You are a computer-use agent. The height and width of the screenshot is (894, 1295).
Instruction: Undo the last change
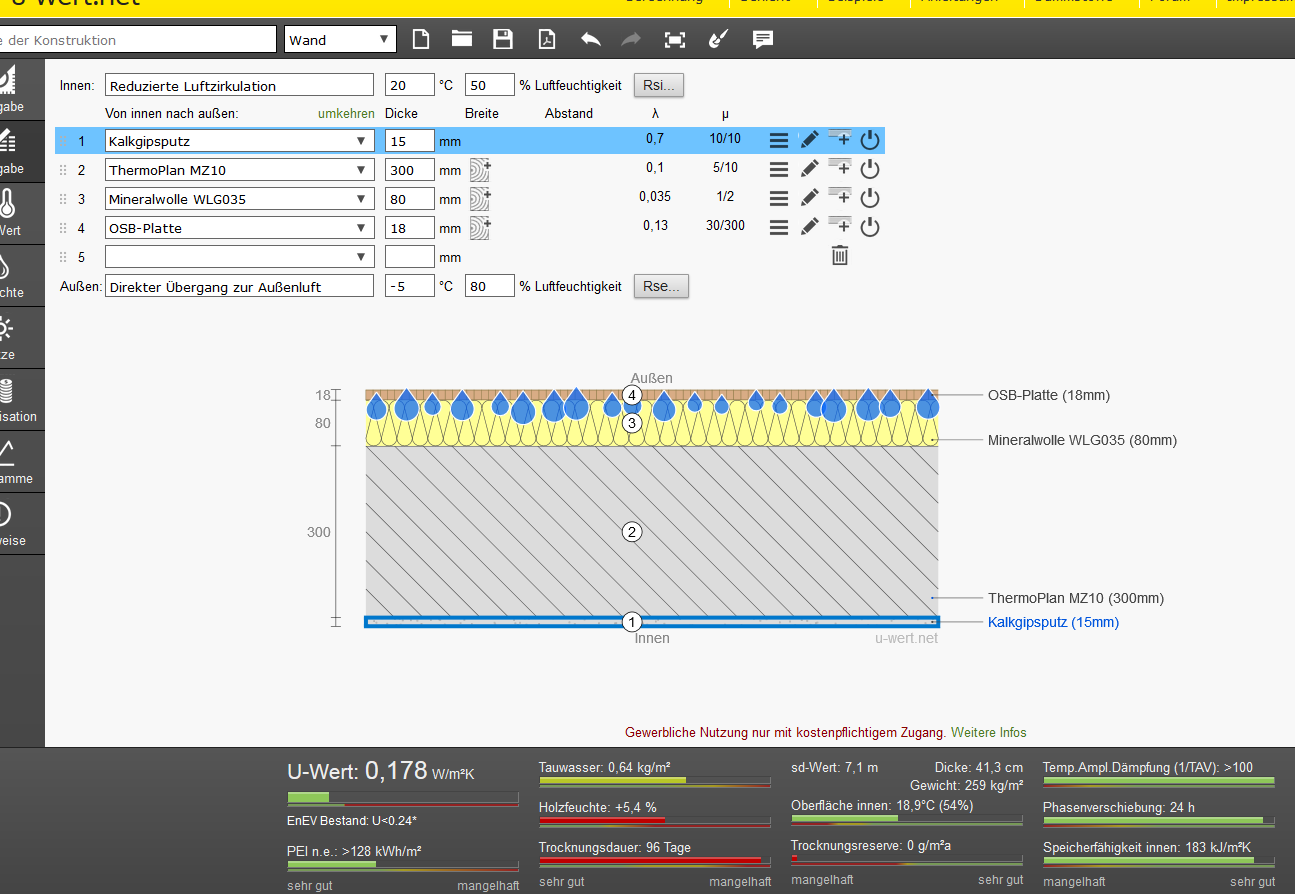point(590,40)
